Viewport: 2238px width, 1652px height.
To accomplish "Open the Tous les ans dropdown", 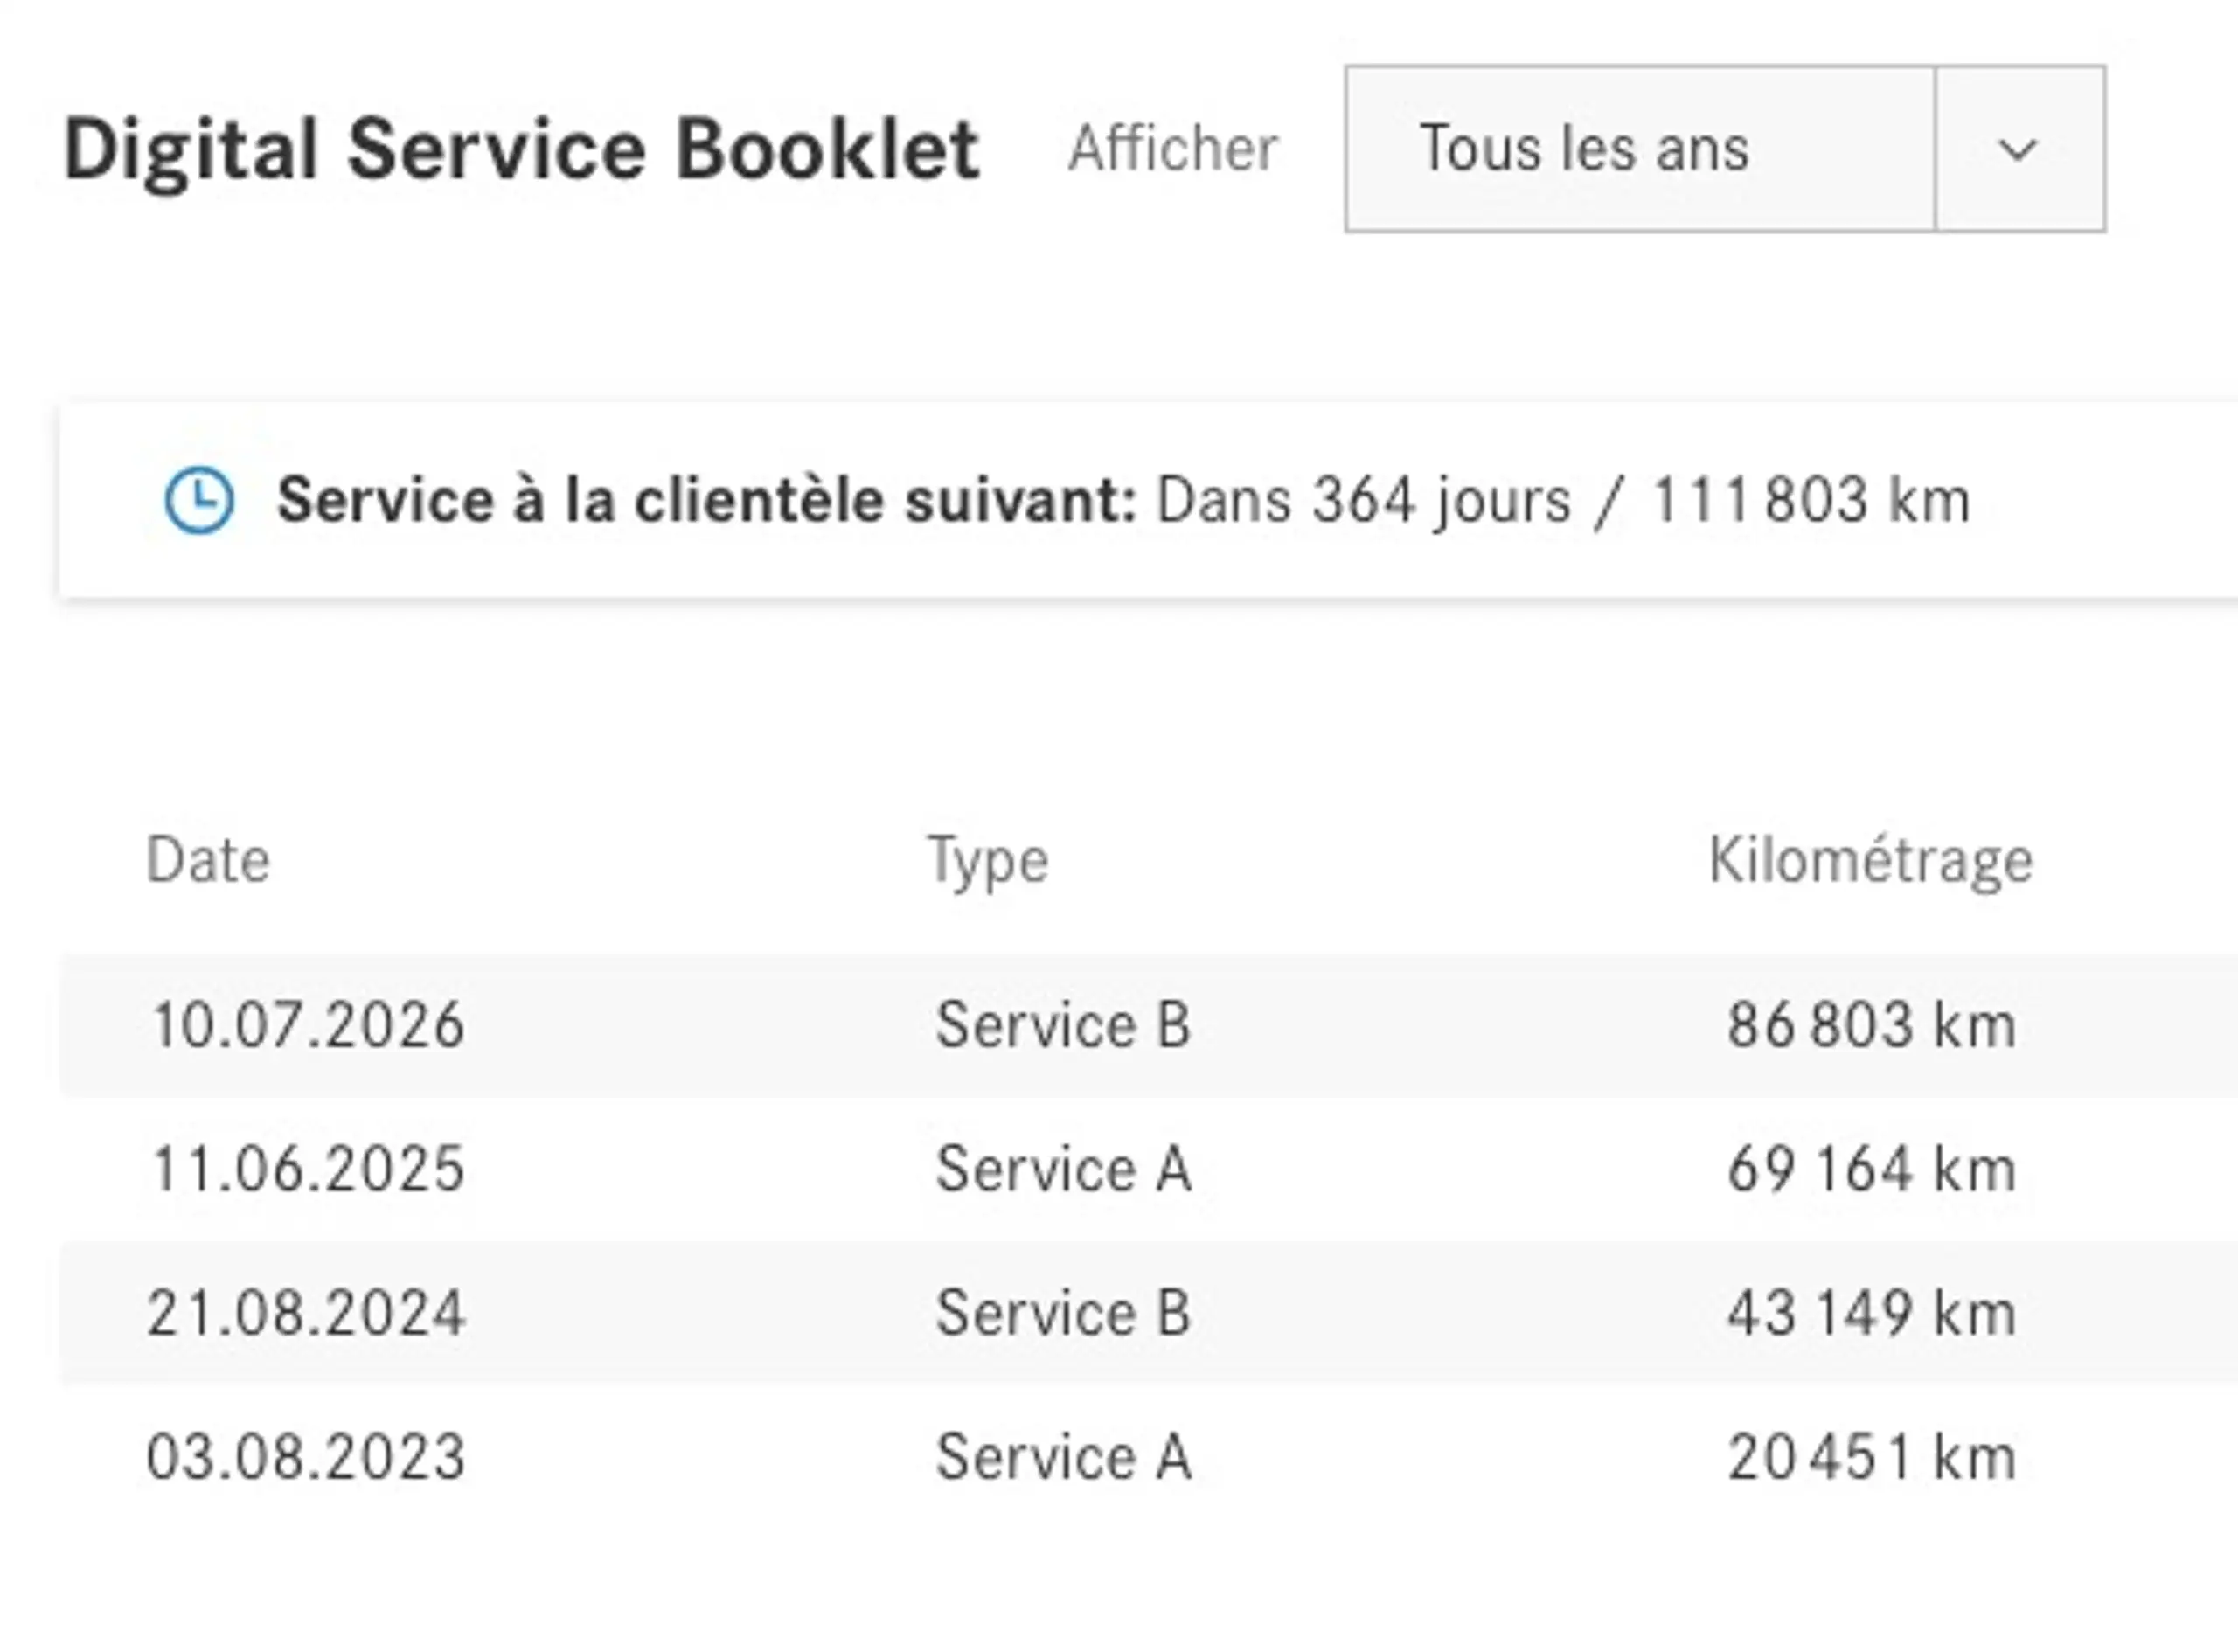I will click(x=1725, y=149).
